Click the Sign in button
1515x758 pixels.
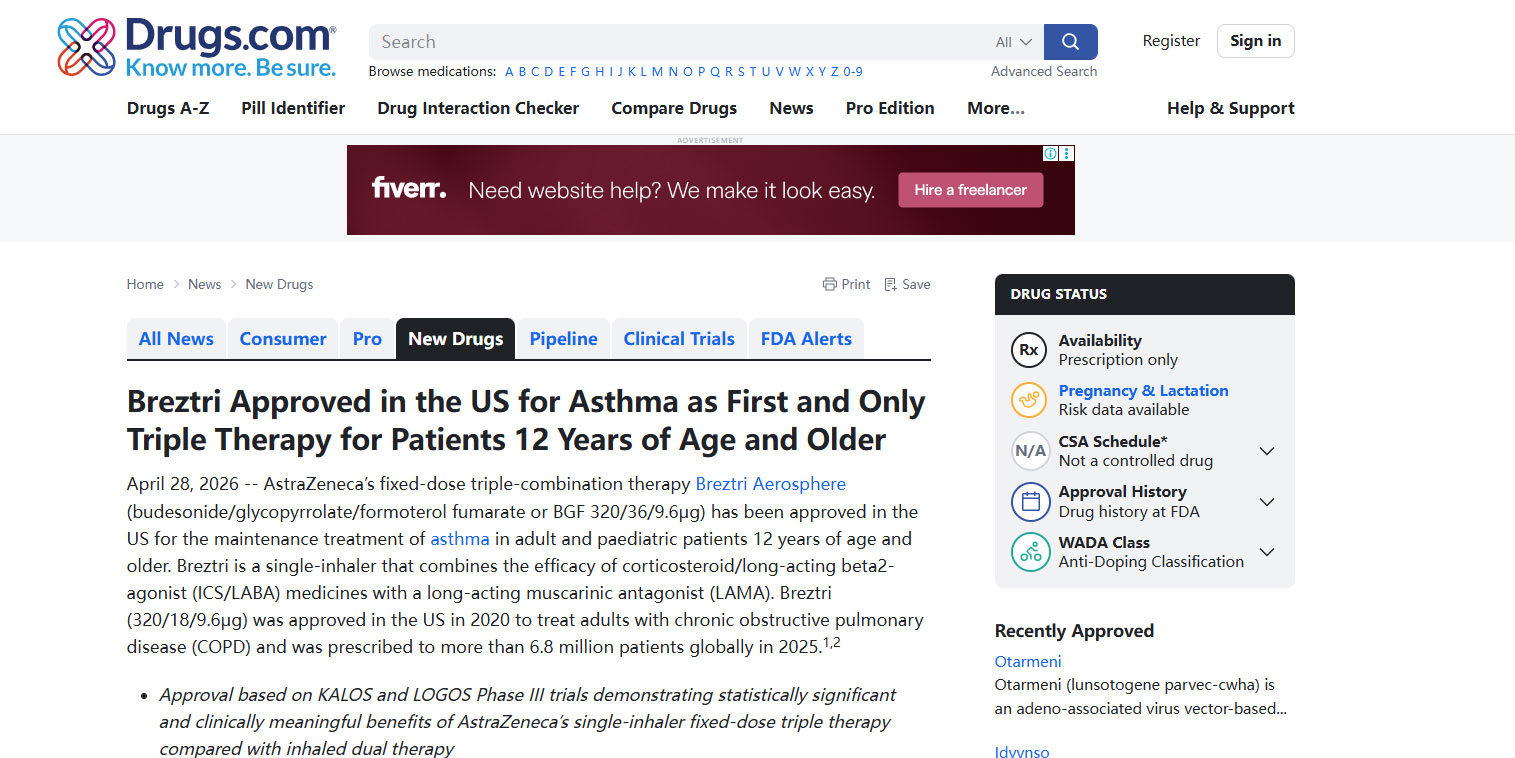click(x=1255, y=41)
